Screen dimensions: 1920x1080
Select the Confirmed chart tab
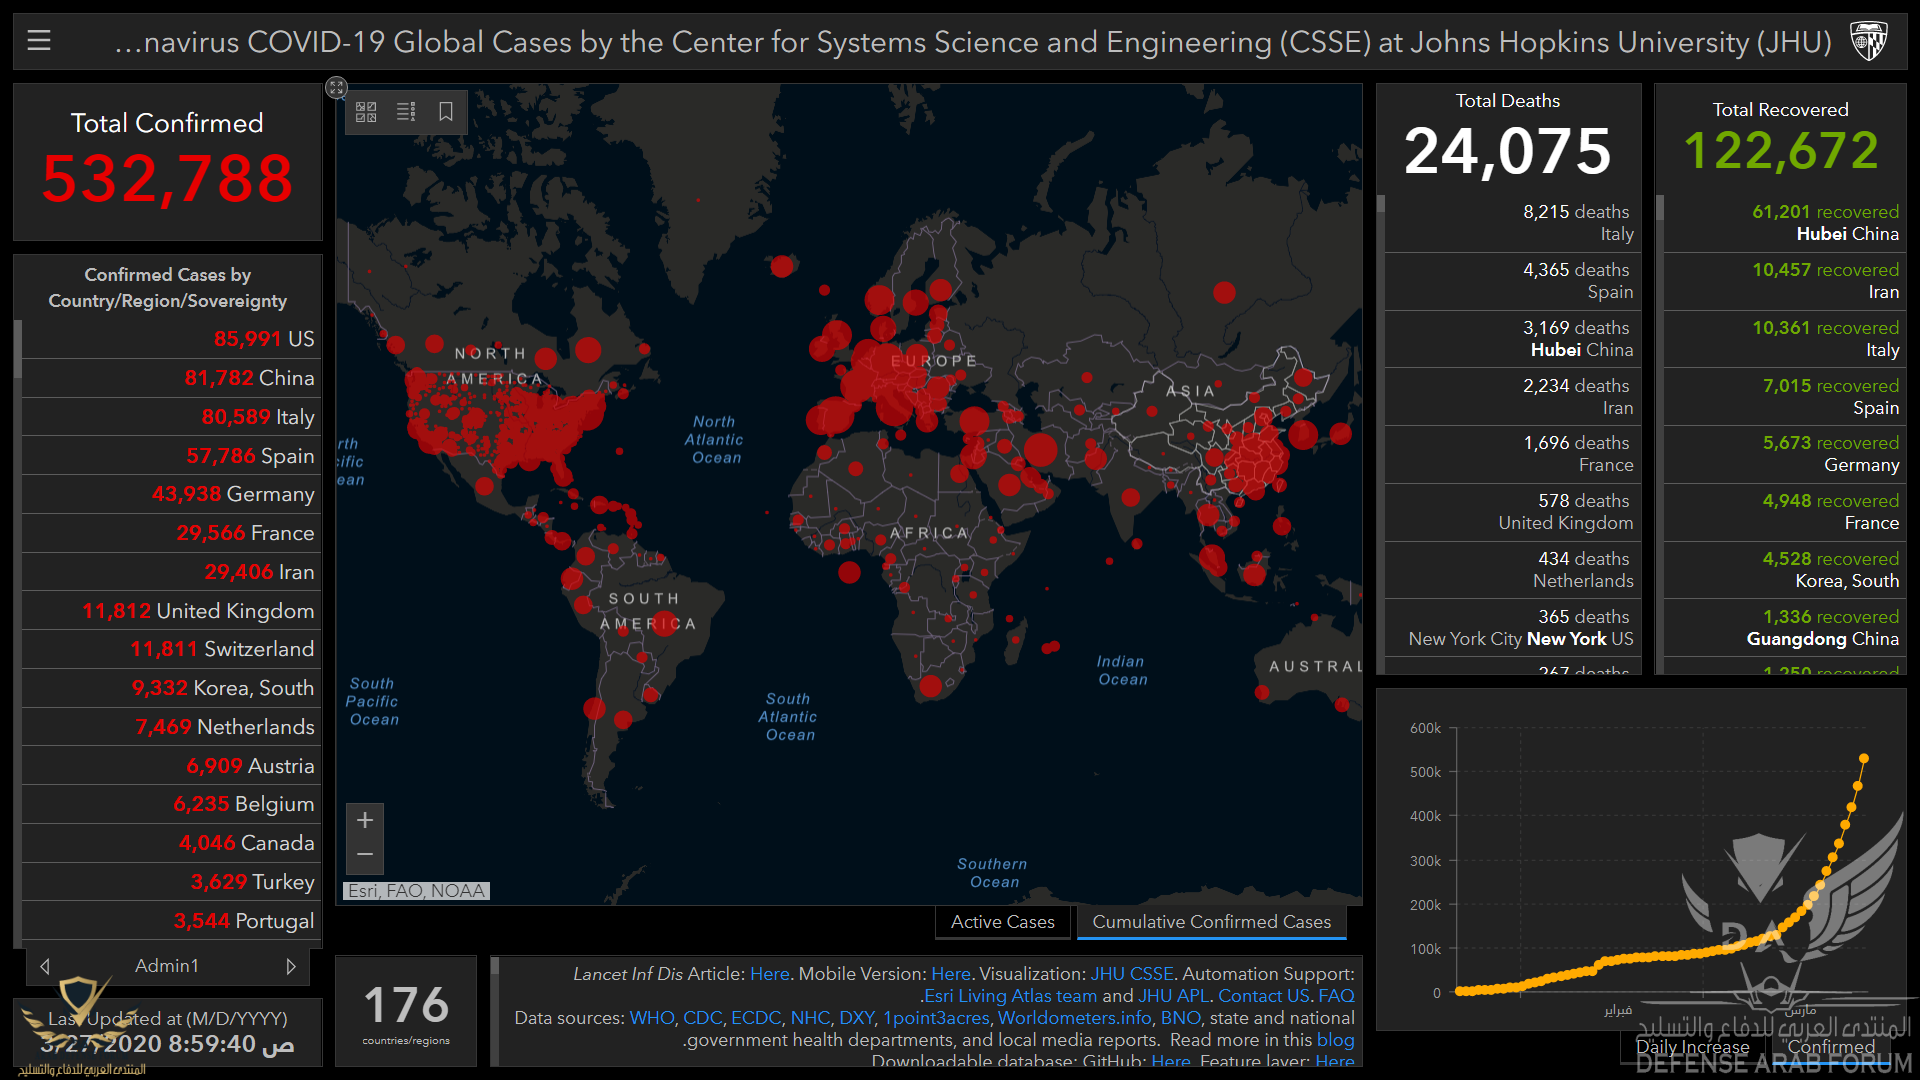(x=1830, y=1047)
